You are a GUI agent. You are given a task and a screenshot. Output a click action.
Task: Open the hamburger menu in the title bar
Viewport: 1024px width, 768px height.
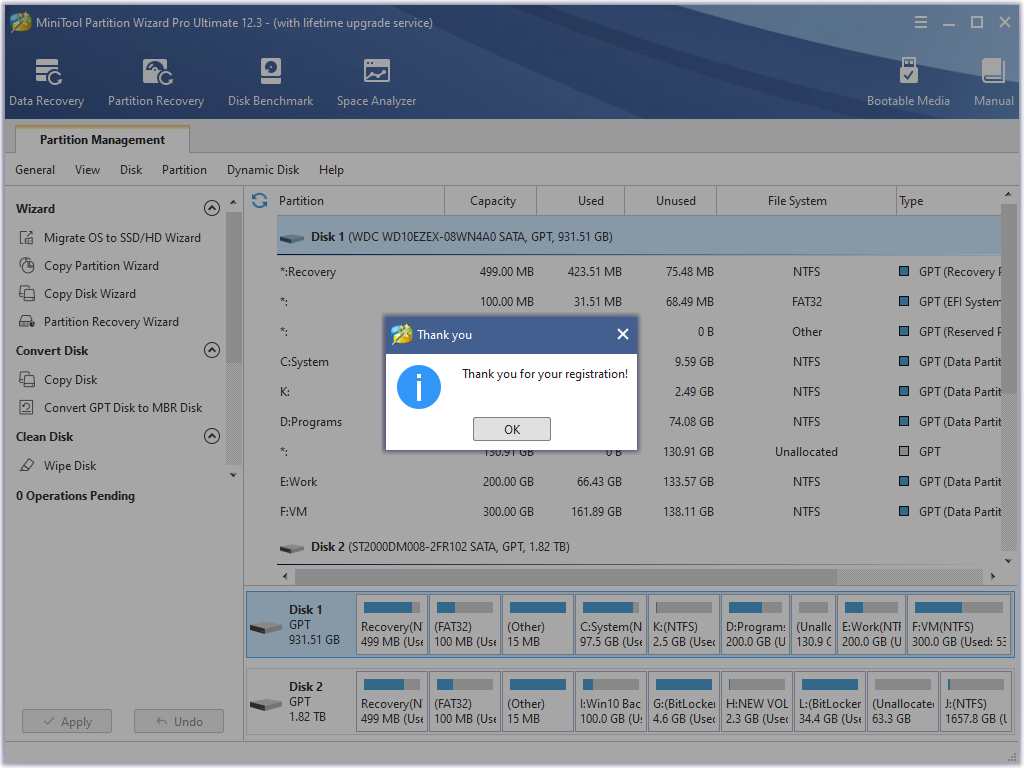point(921,23)
